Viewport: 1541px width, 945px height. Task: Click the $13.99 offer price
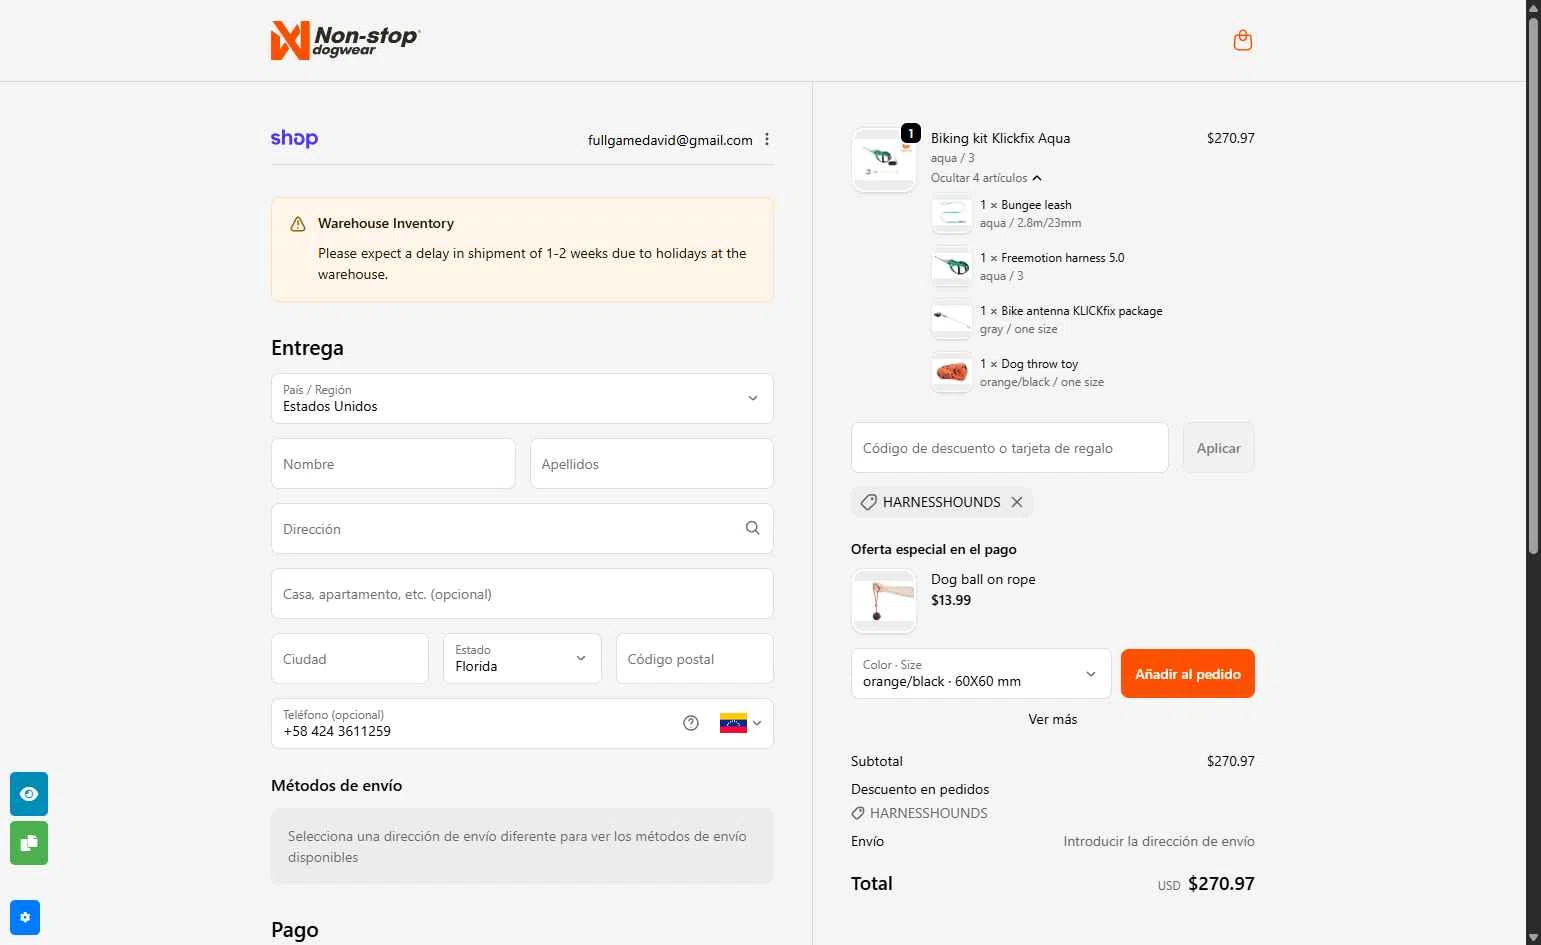point(951,600)
